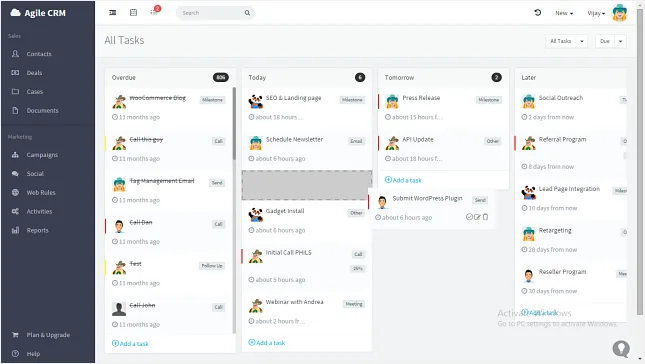Screen dimensions: 645x364
Task: Click Add a task in Overdue column
Action: 130,344
